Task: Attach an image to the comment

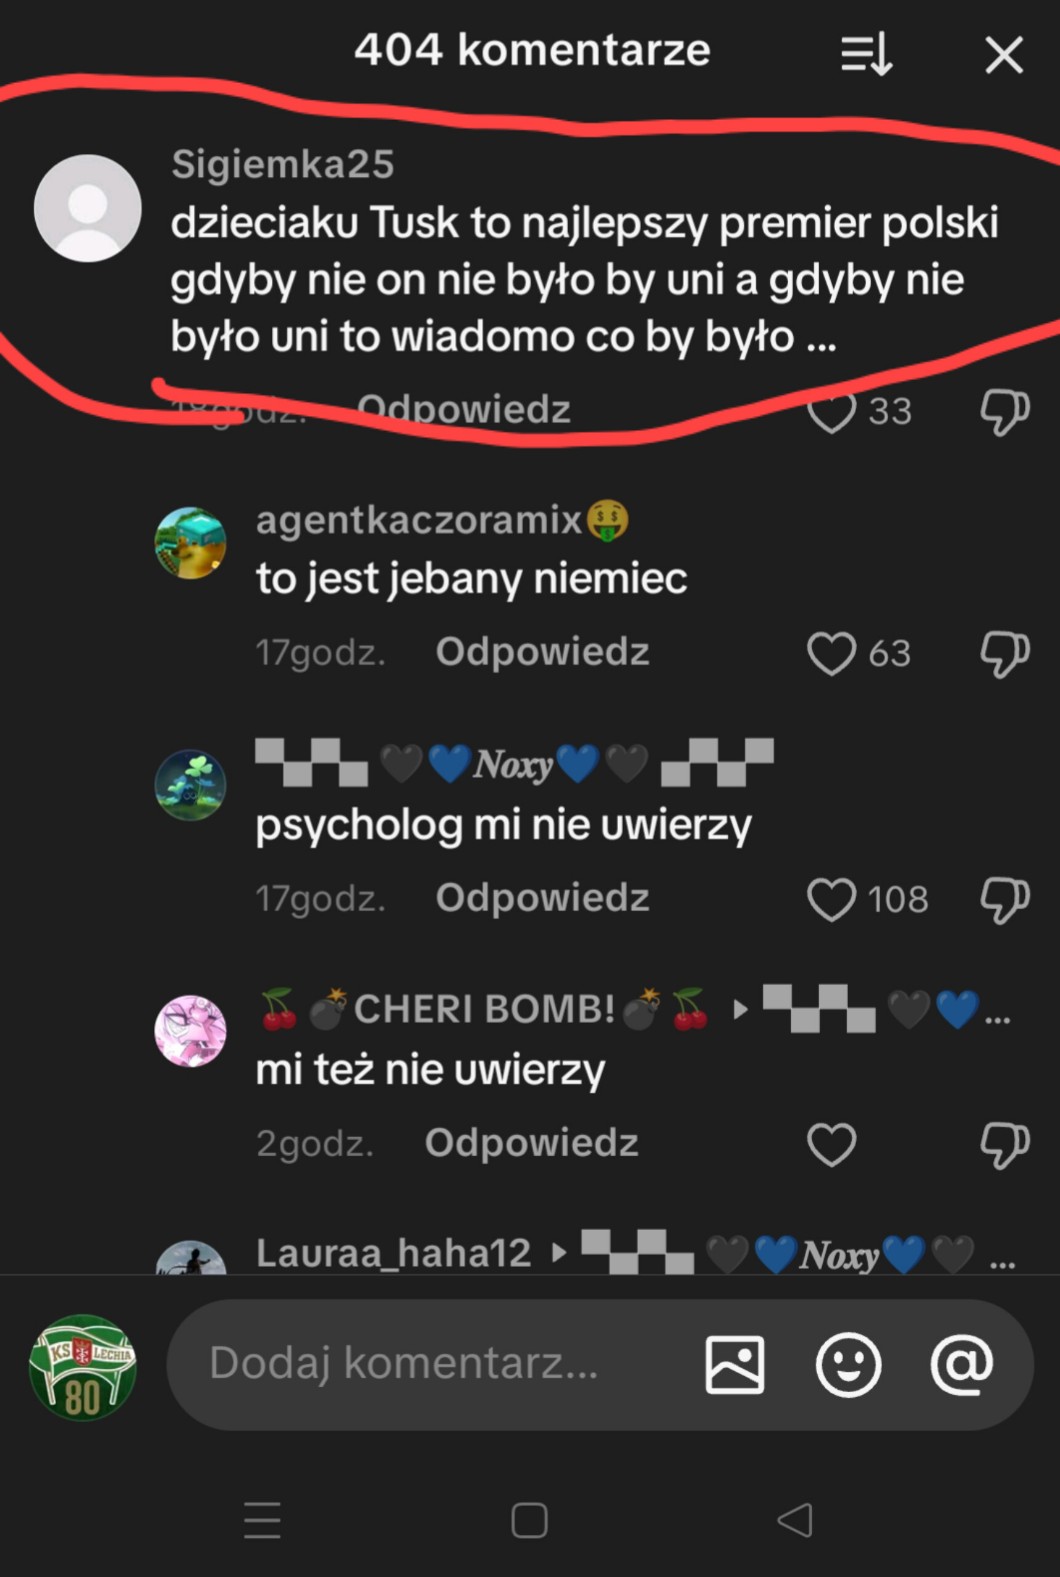Action: point(735,1364)
